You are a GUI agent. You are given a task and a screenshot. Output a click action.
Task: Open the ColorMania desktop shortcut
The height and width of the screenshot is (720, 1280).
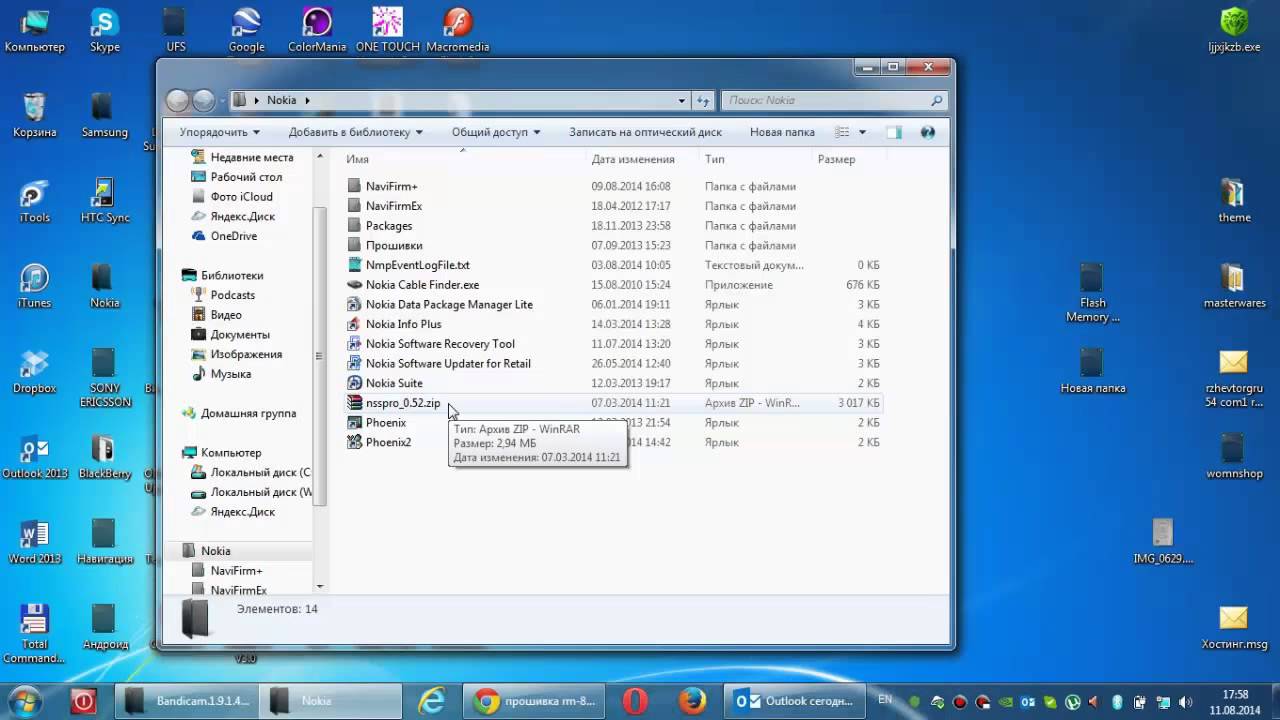click(x=316, y=29)
